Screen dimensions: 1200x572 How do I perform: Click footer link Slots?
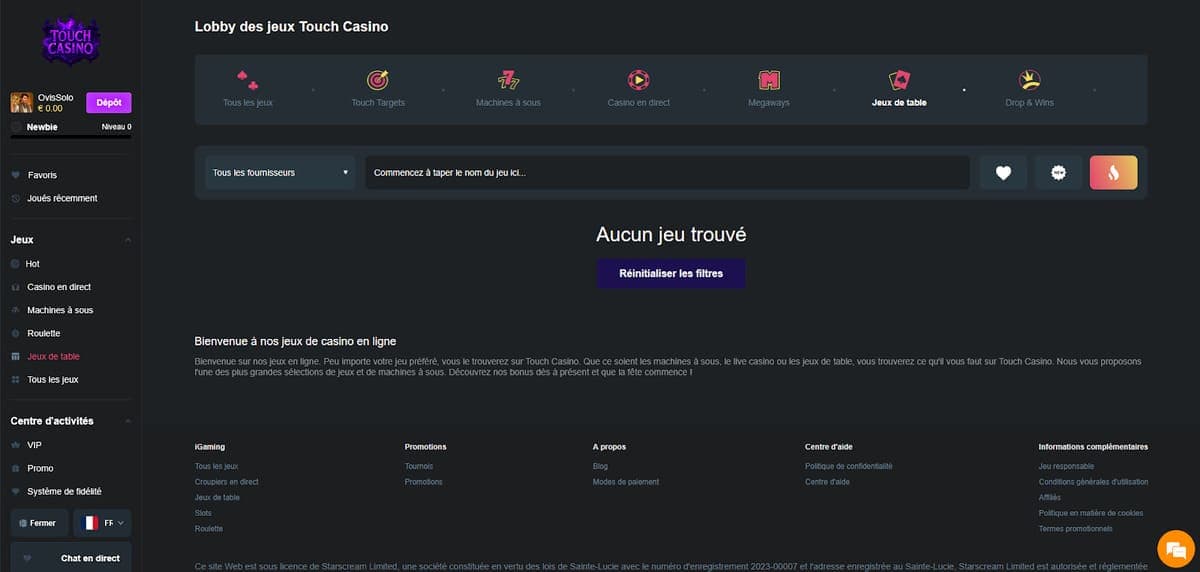203,513
